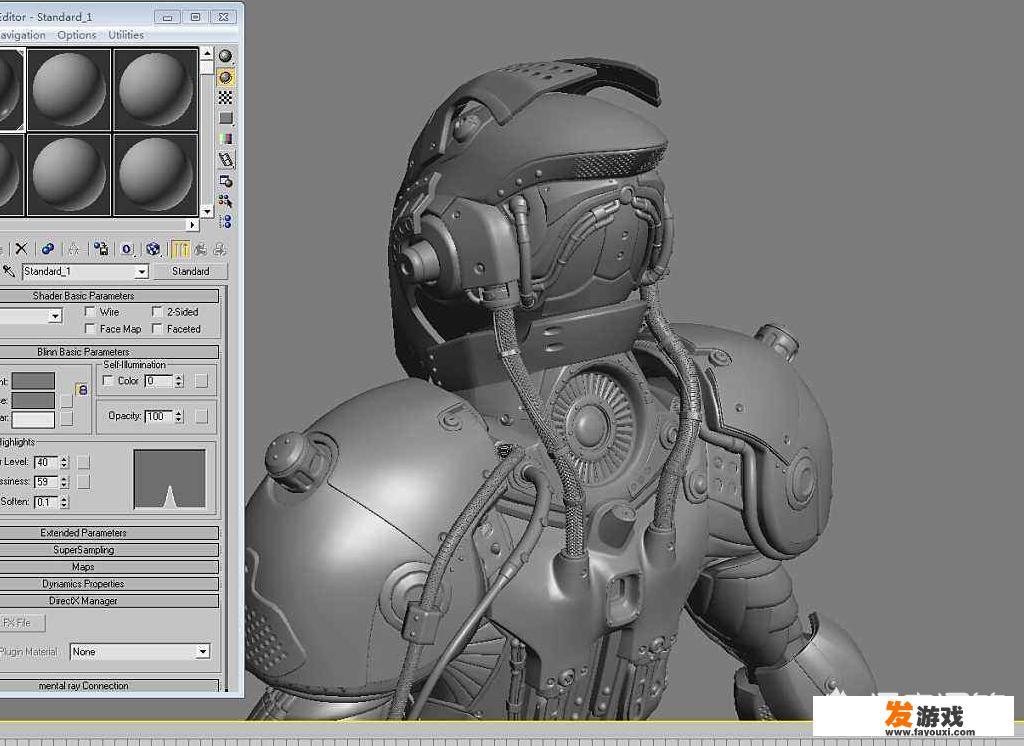
Task: Click the Standard material type button
Action: coord(191,271)
